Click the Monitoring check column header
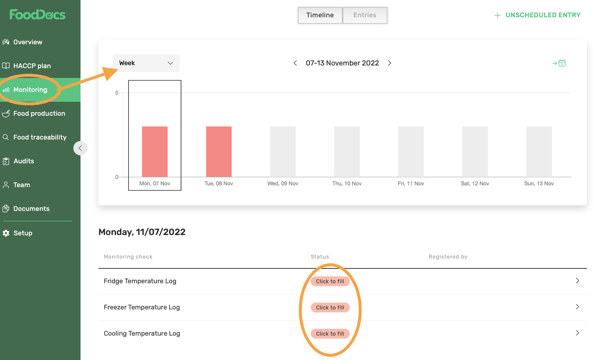Viewport: 600px width, 360px height. [128, 257]
